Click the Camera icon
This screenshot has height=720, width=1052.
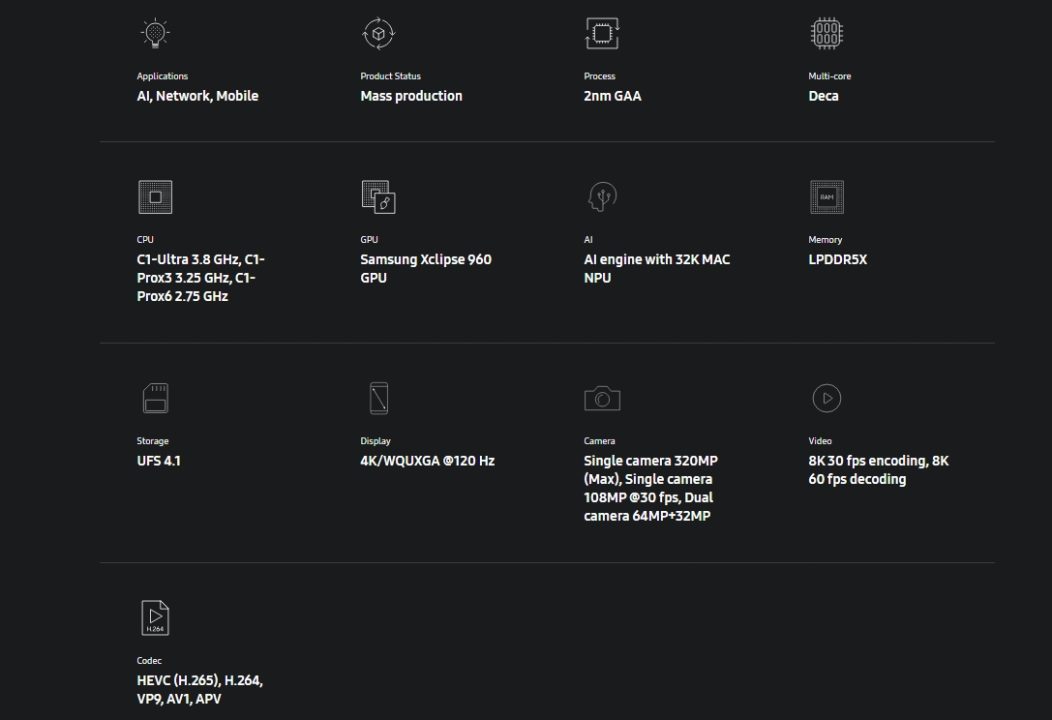(602, 398)
